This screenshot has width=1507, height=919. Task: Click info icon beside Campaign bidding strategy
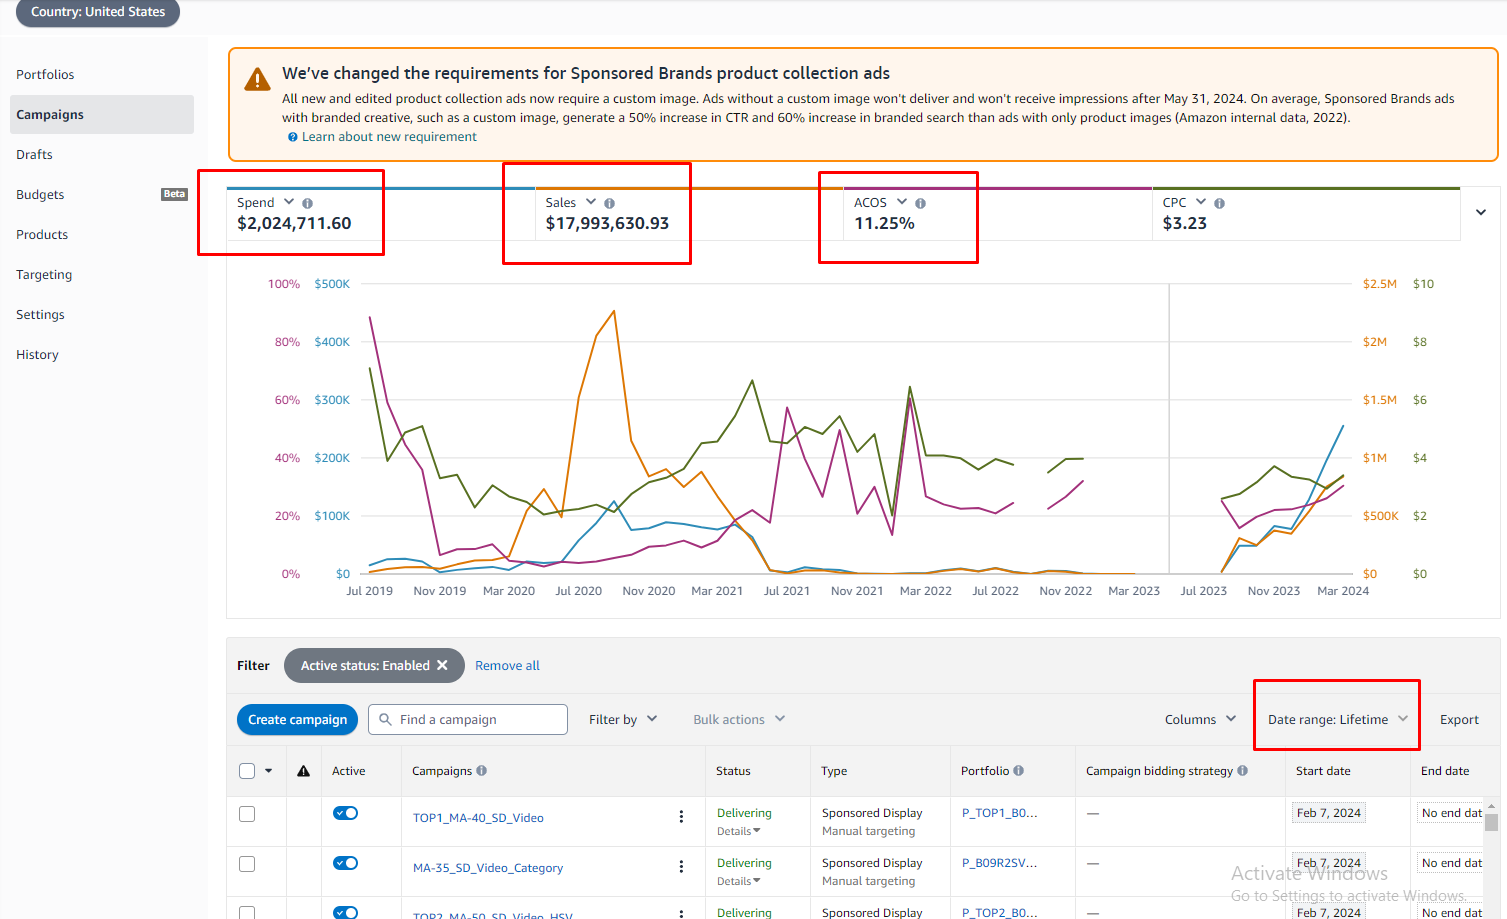pos(1243,771)
